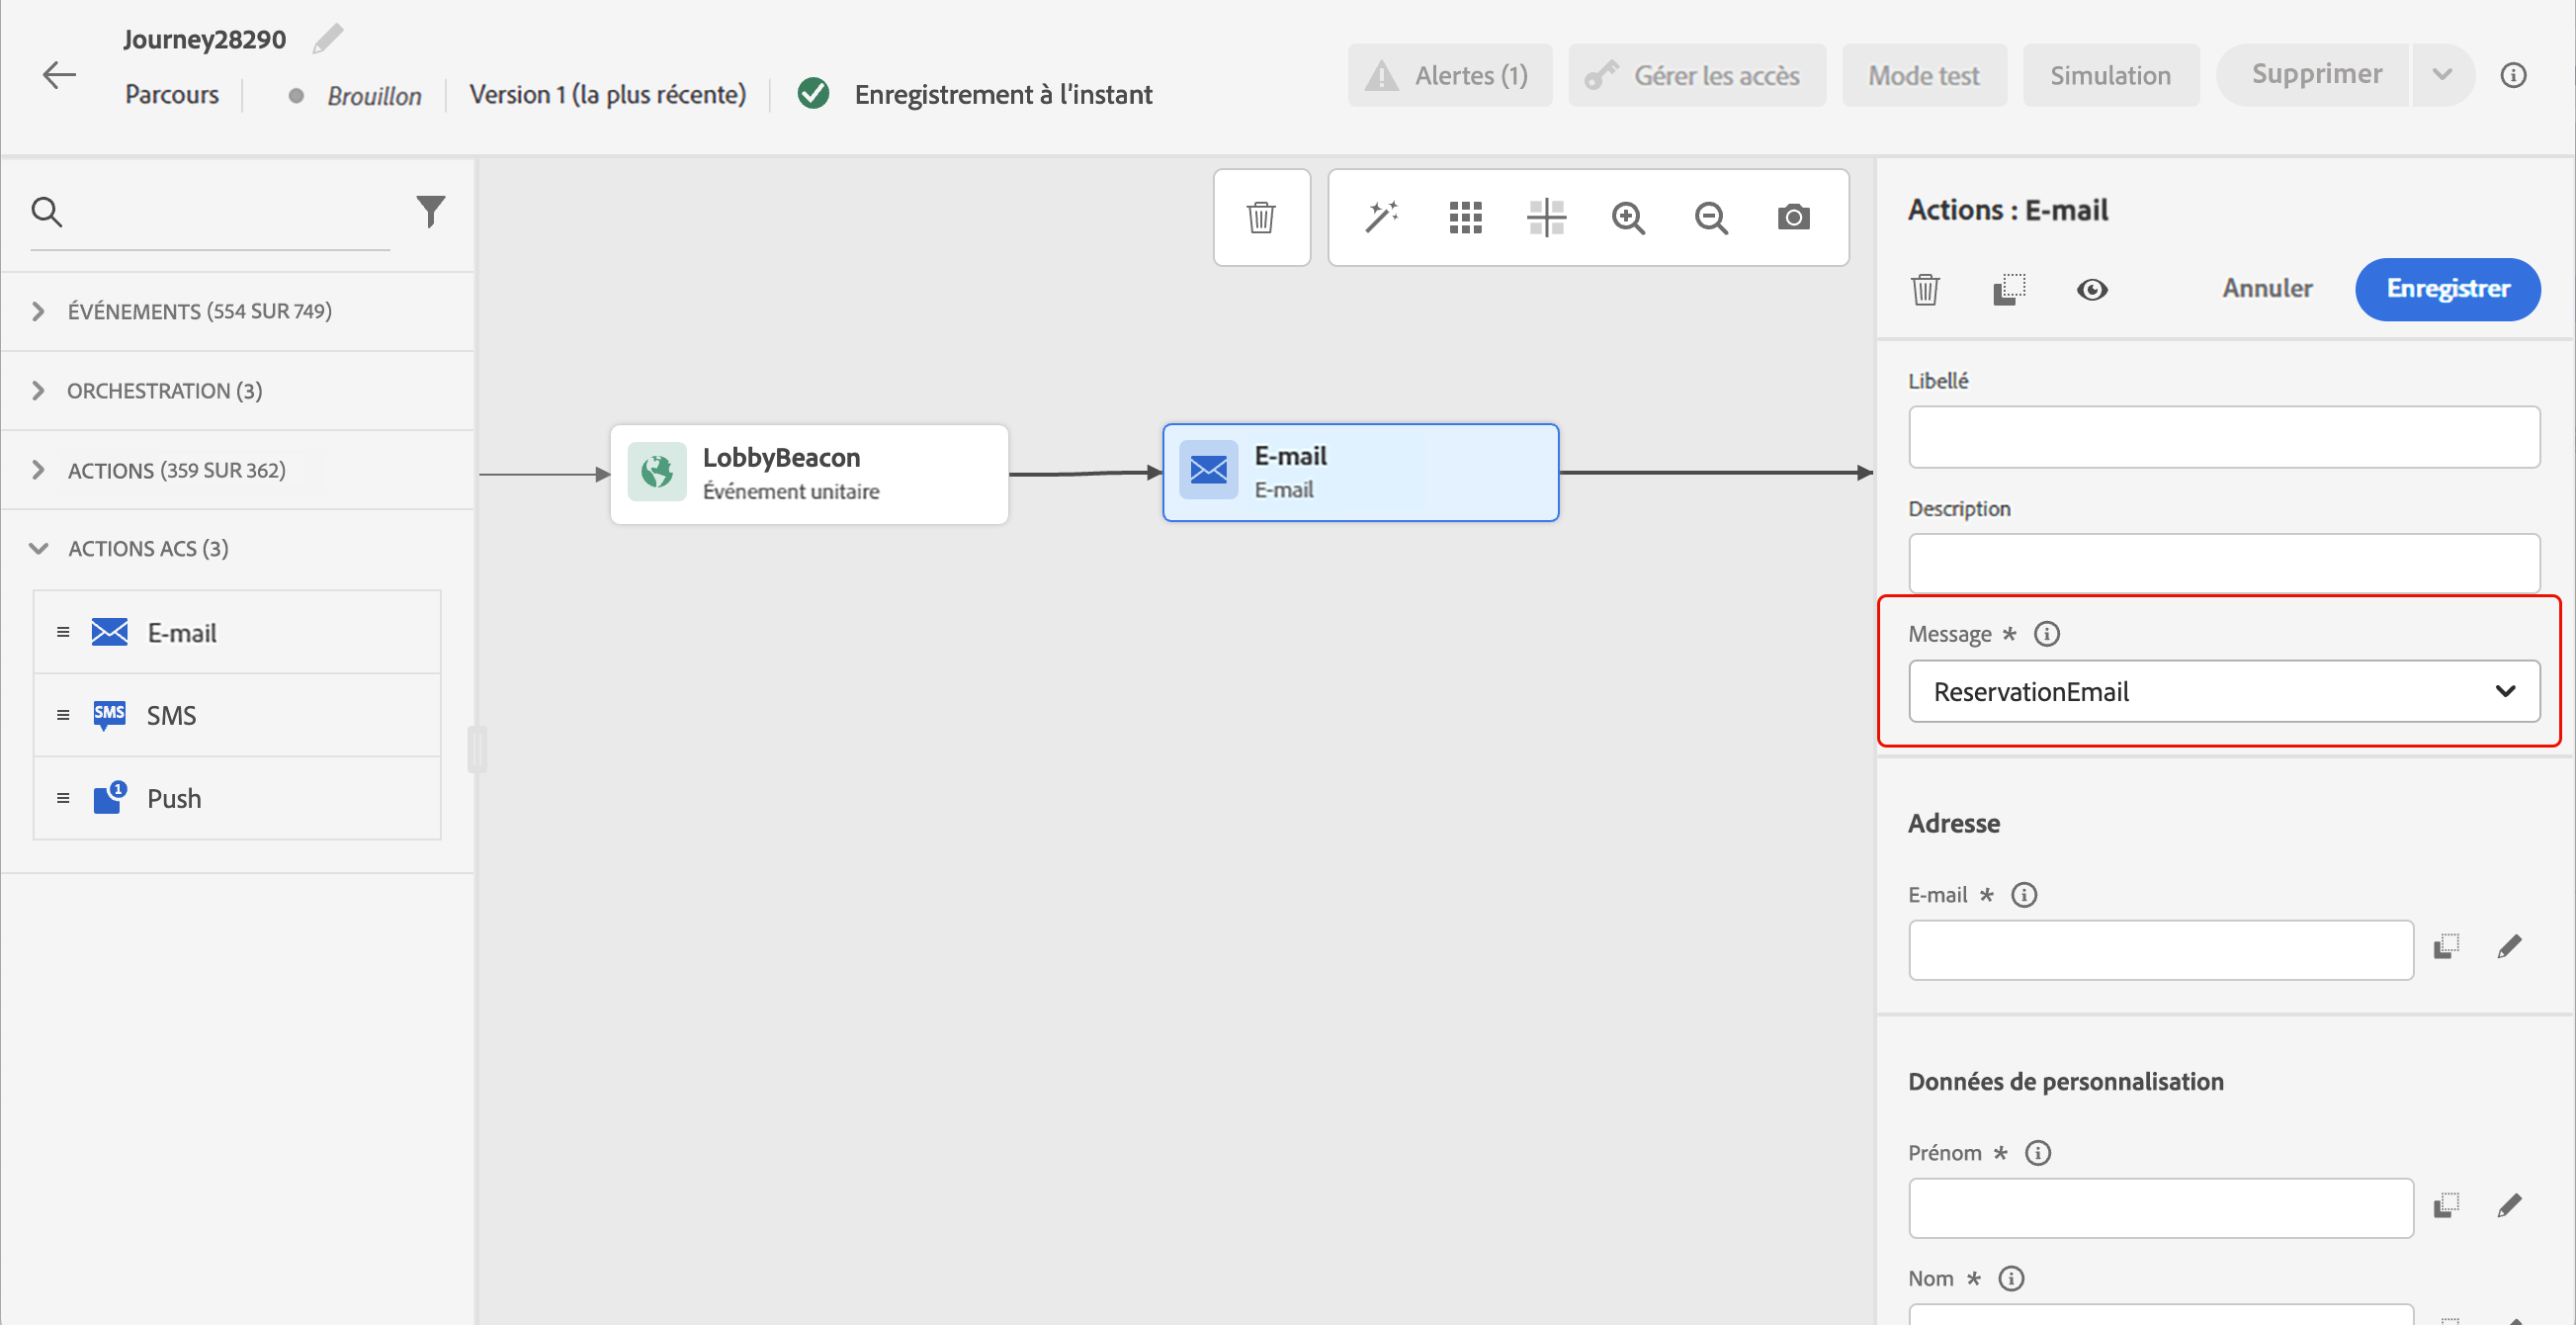Click the Libellé input field

tap(2223, 437)
